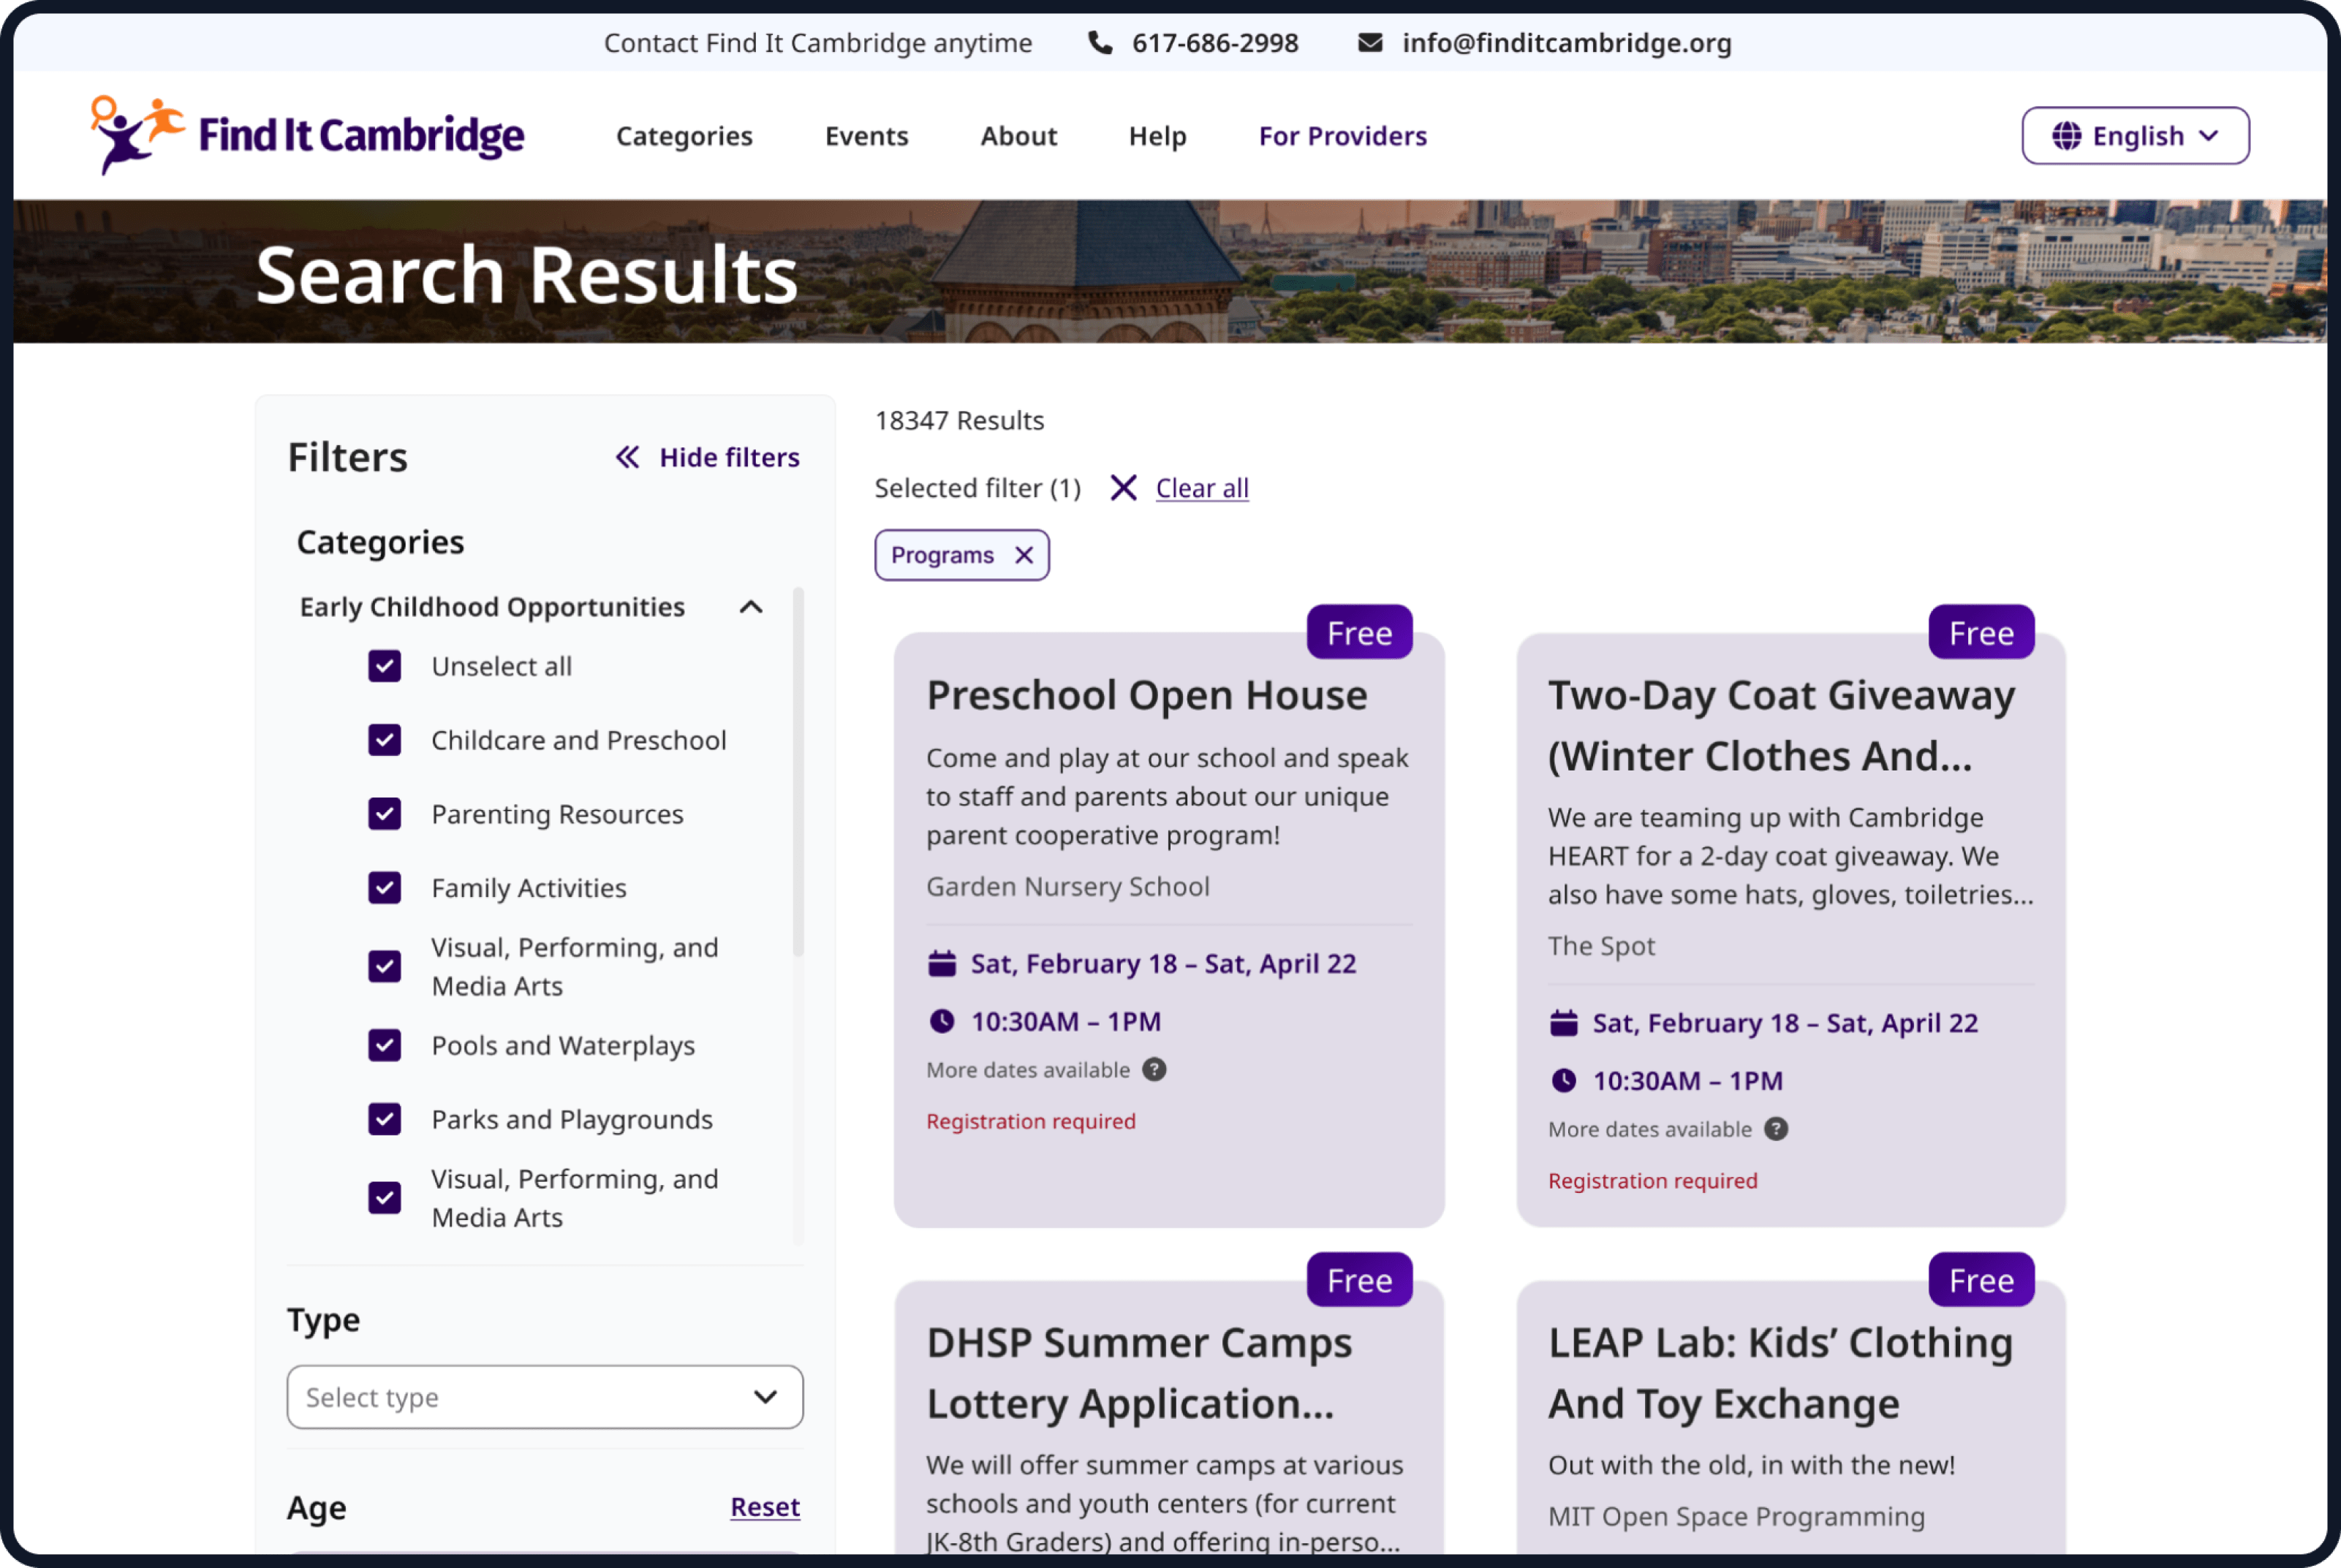The image size is (2341, 1568).
Task: Click calendar icon on Two-Day Coat Giveaway card
Action: pyautogui.click(x=1563, y=1023)
